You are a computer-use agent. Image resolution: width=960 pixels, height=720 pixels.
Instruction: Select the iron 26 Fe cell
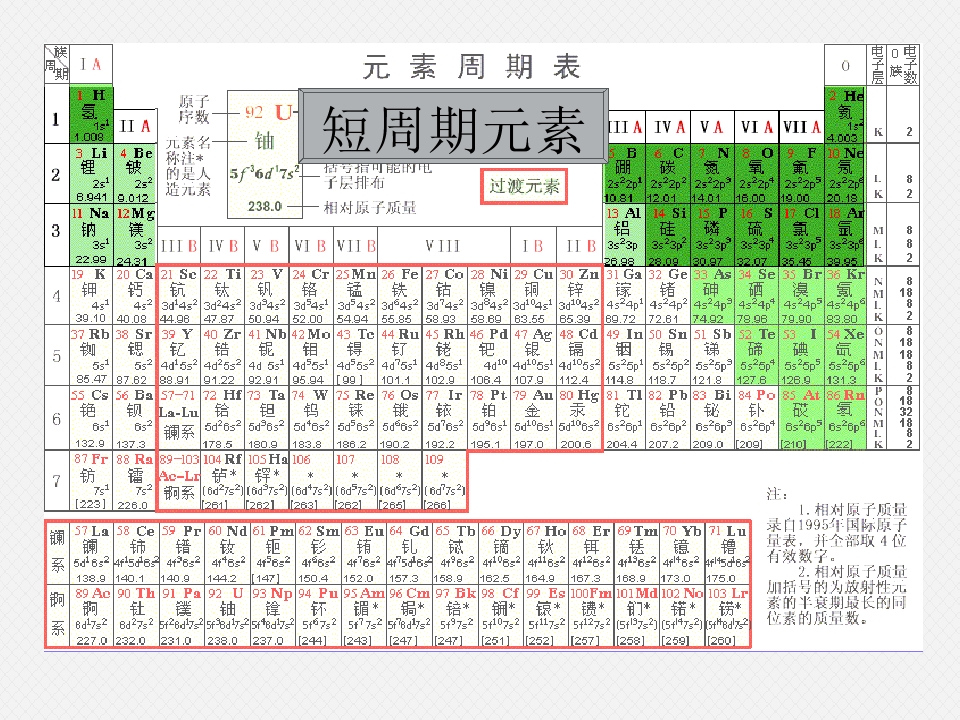point(400,296)
